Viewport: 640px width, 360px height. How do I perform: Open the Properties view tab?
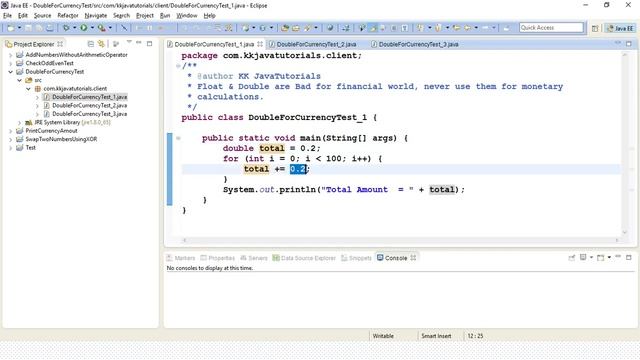(x=218, y=258)
